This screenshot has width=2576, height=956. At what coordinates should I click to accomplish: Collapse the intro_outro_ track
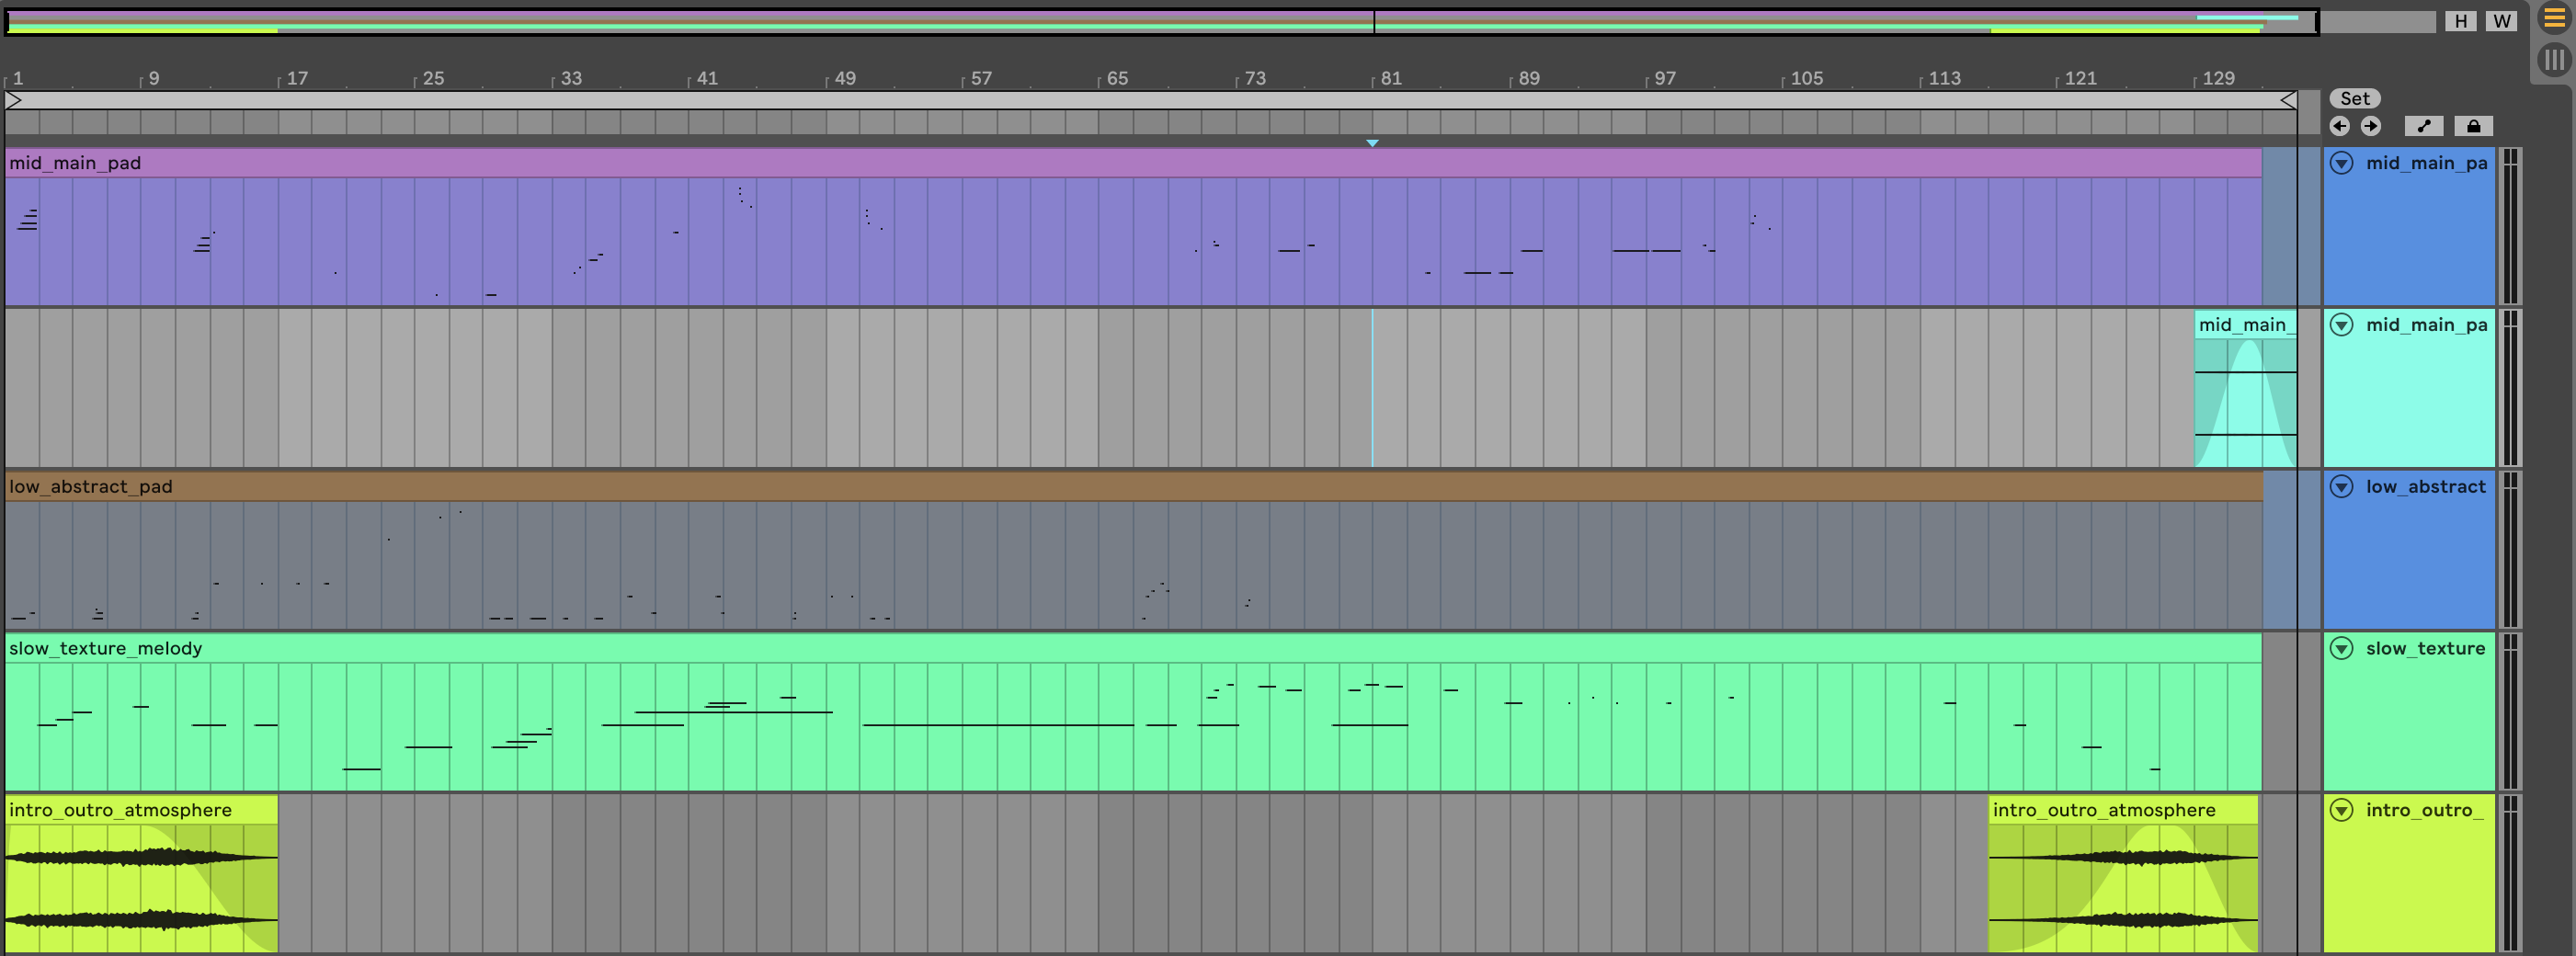tap(2342, 810)
